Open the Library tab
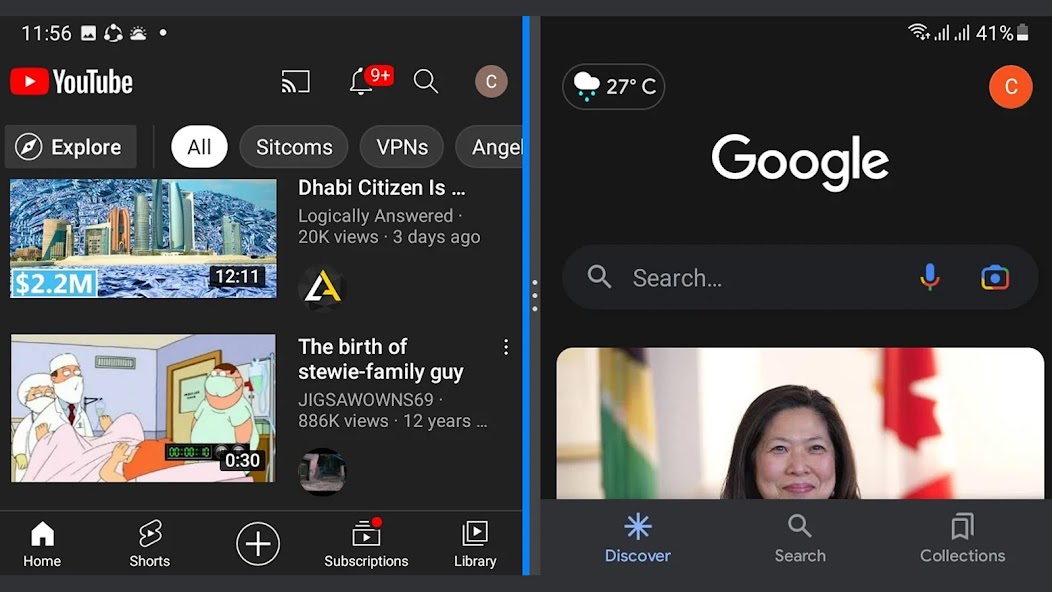1052x592 pixels. pos(475,544)
